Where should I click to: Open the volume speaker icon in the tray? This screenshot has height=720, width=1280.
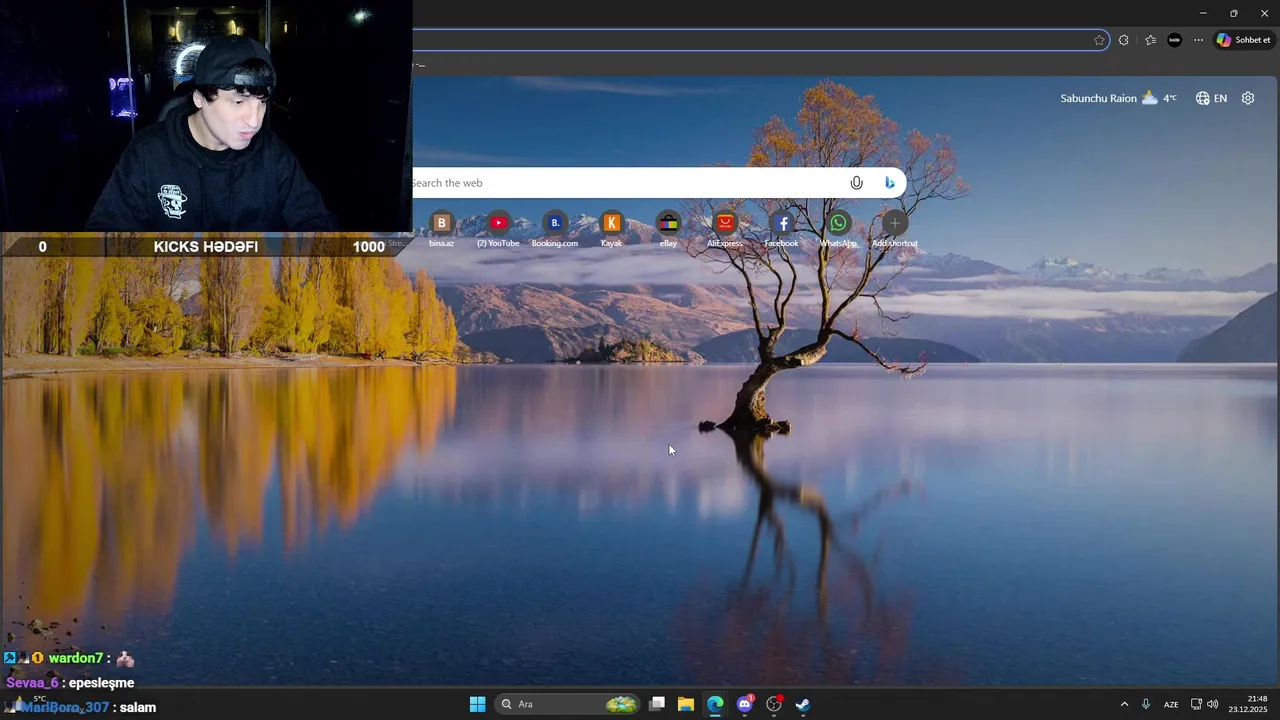point(1213,704)
